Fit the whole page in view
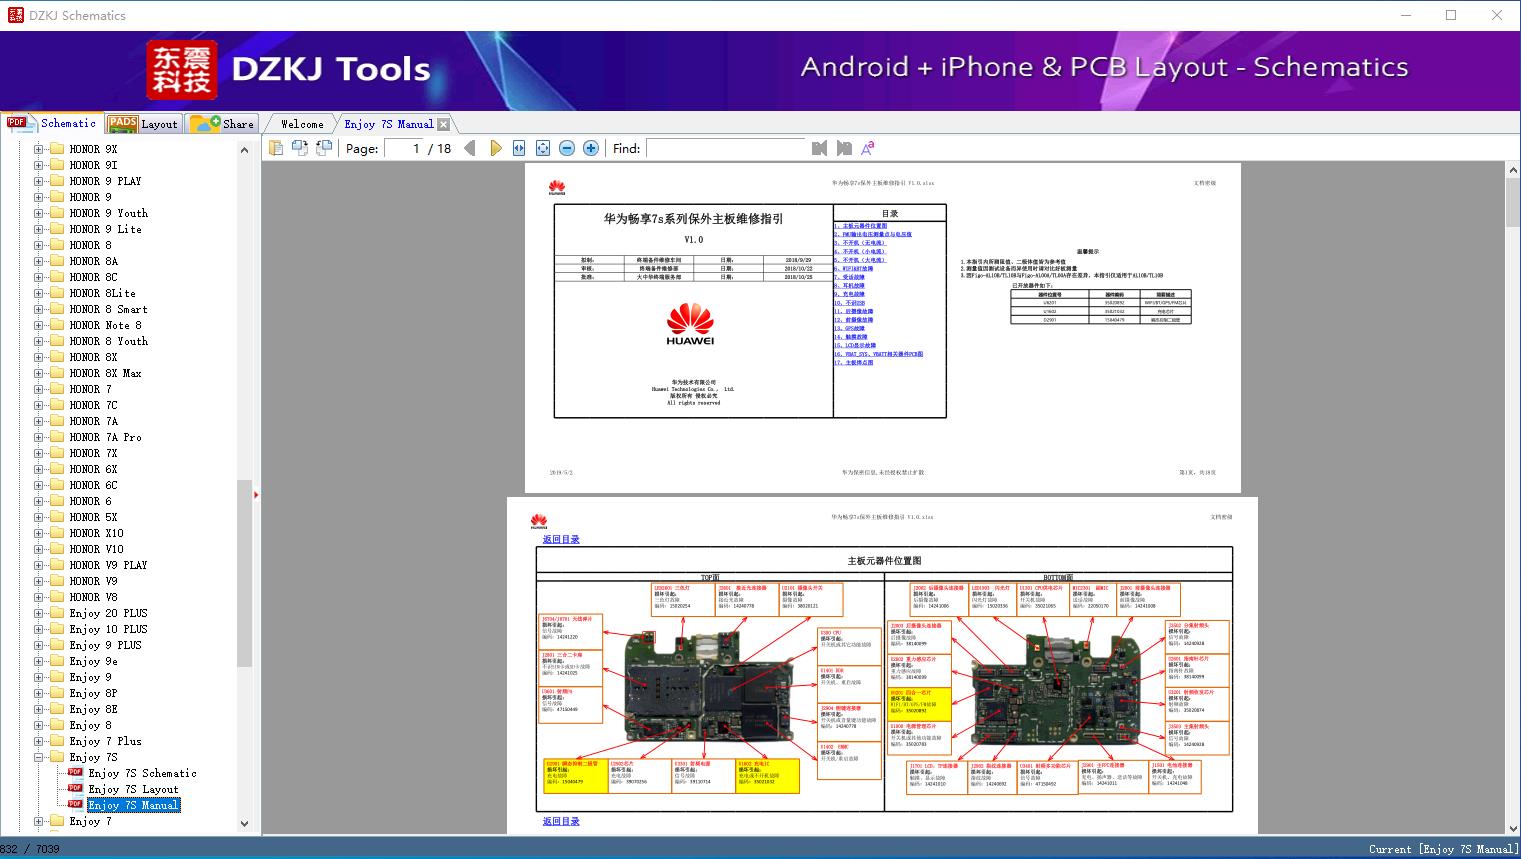1521x859 pixels. click(x=543, y=148)
